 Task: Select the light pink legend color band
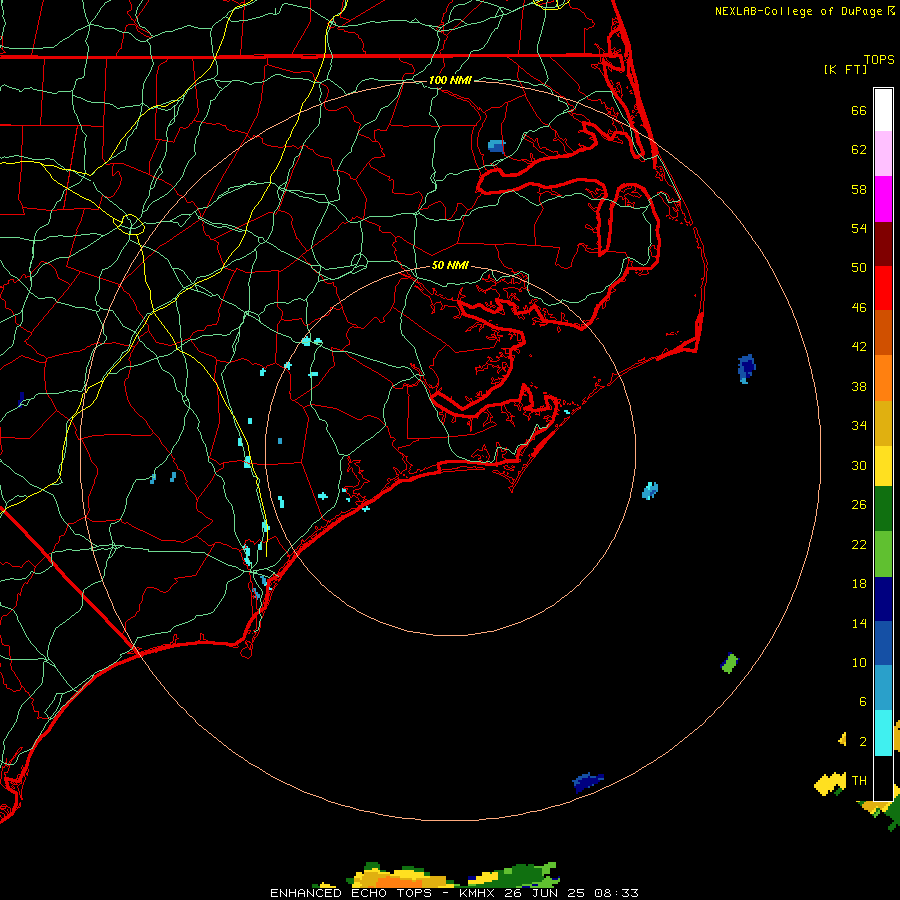coord(883,154)
